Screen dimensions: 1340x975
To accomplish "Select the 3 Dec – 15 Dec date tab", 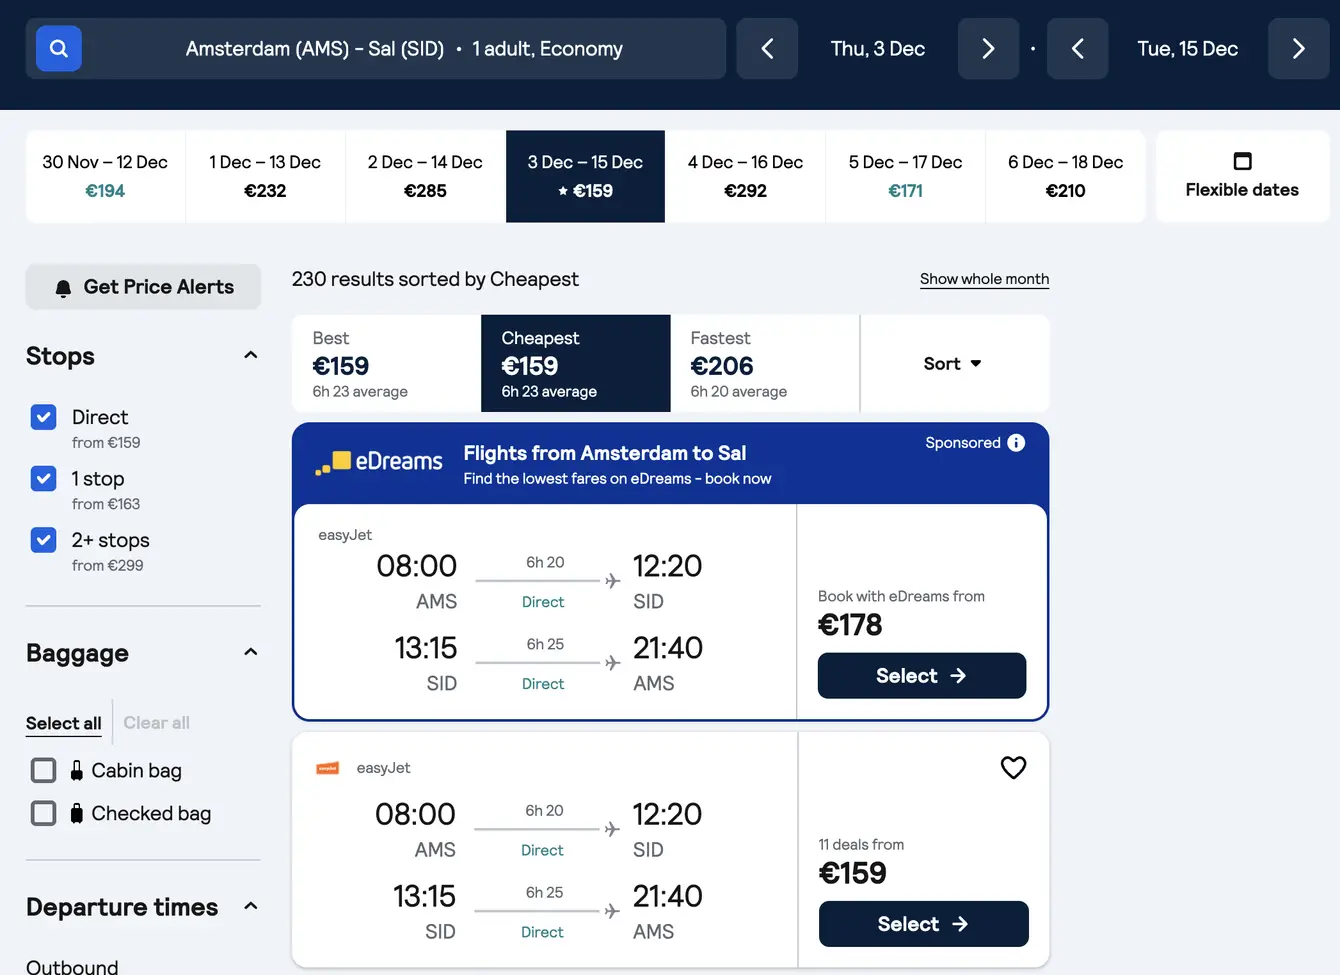I will [585, 176].
